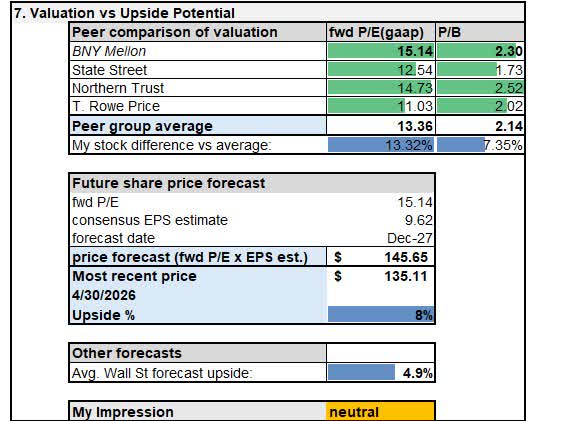576x421 pixels.
Task: Click the 'Most recent price' label
Action: [134, 276]
